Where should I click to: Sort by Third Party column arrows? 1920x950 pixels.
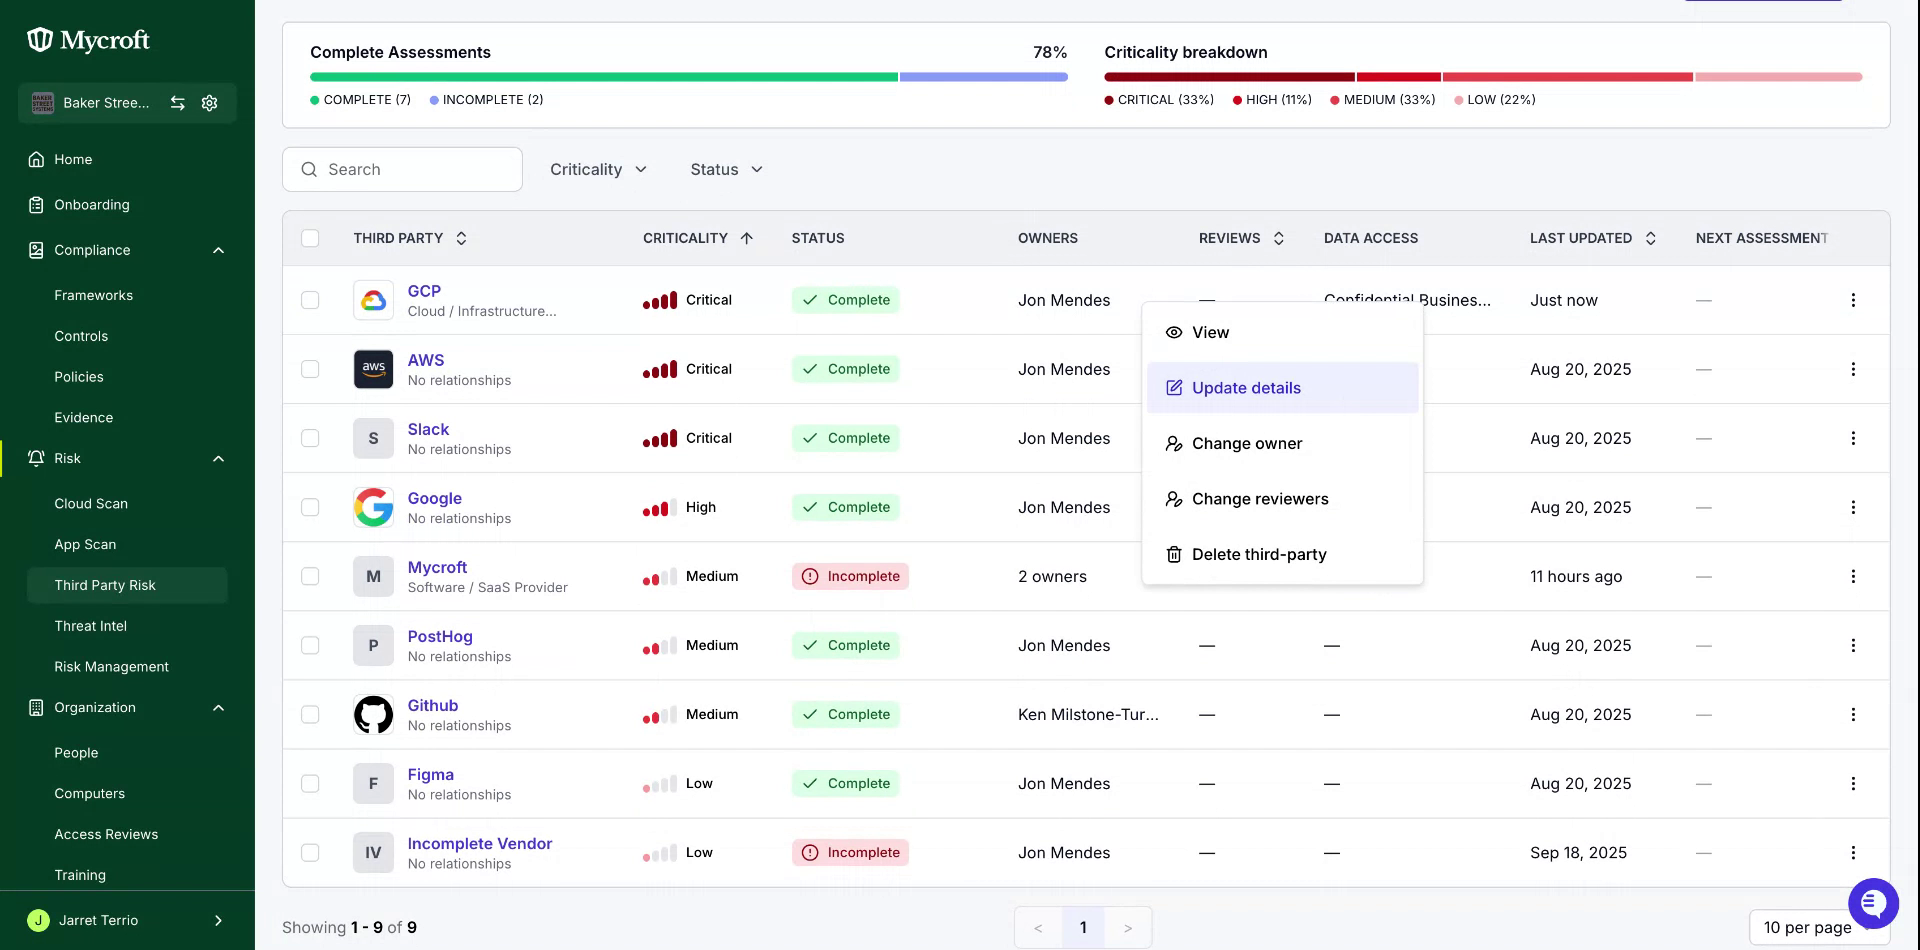(x=461, y=238)
